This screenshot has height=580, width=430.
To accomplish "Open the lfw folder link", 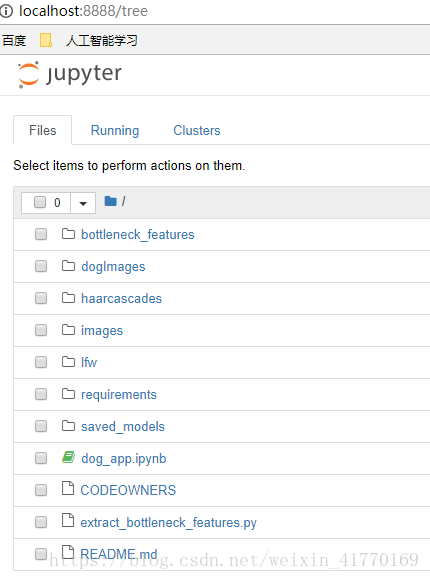I will coord(89,362).
